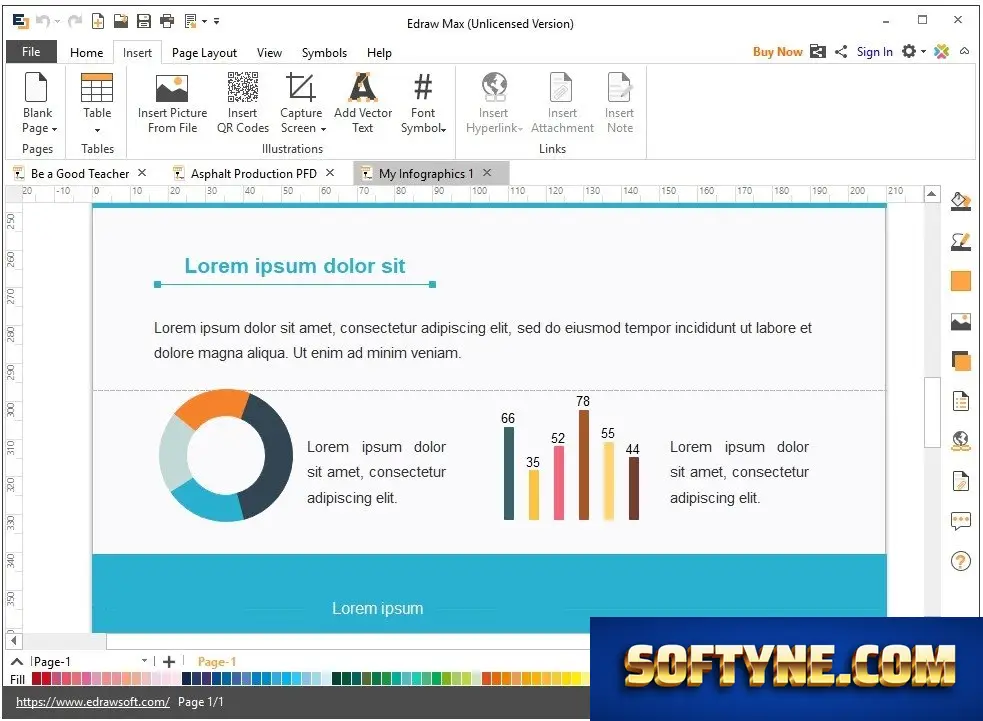Open the comment panel in sidebar
983x721 pixels.
(960, 520)
